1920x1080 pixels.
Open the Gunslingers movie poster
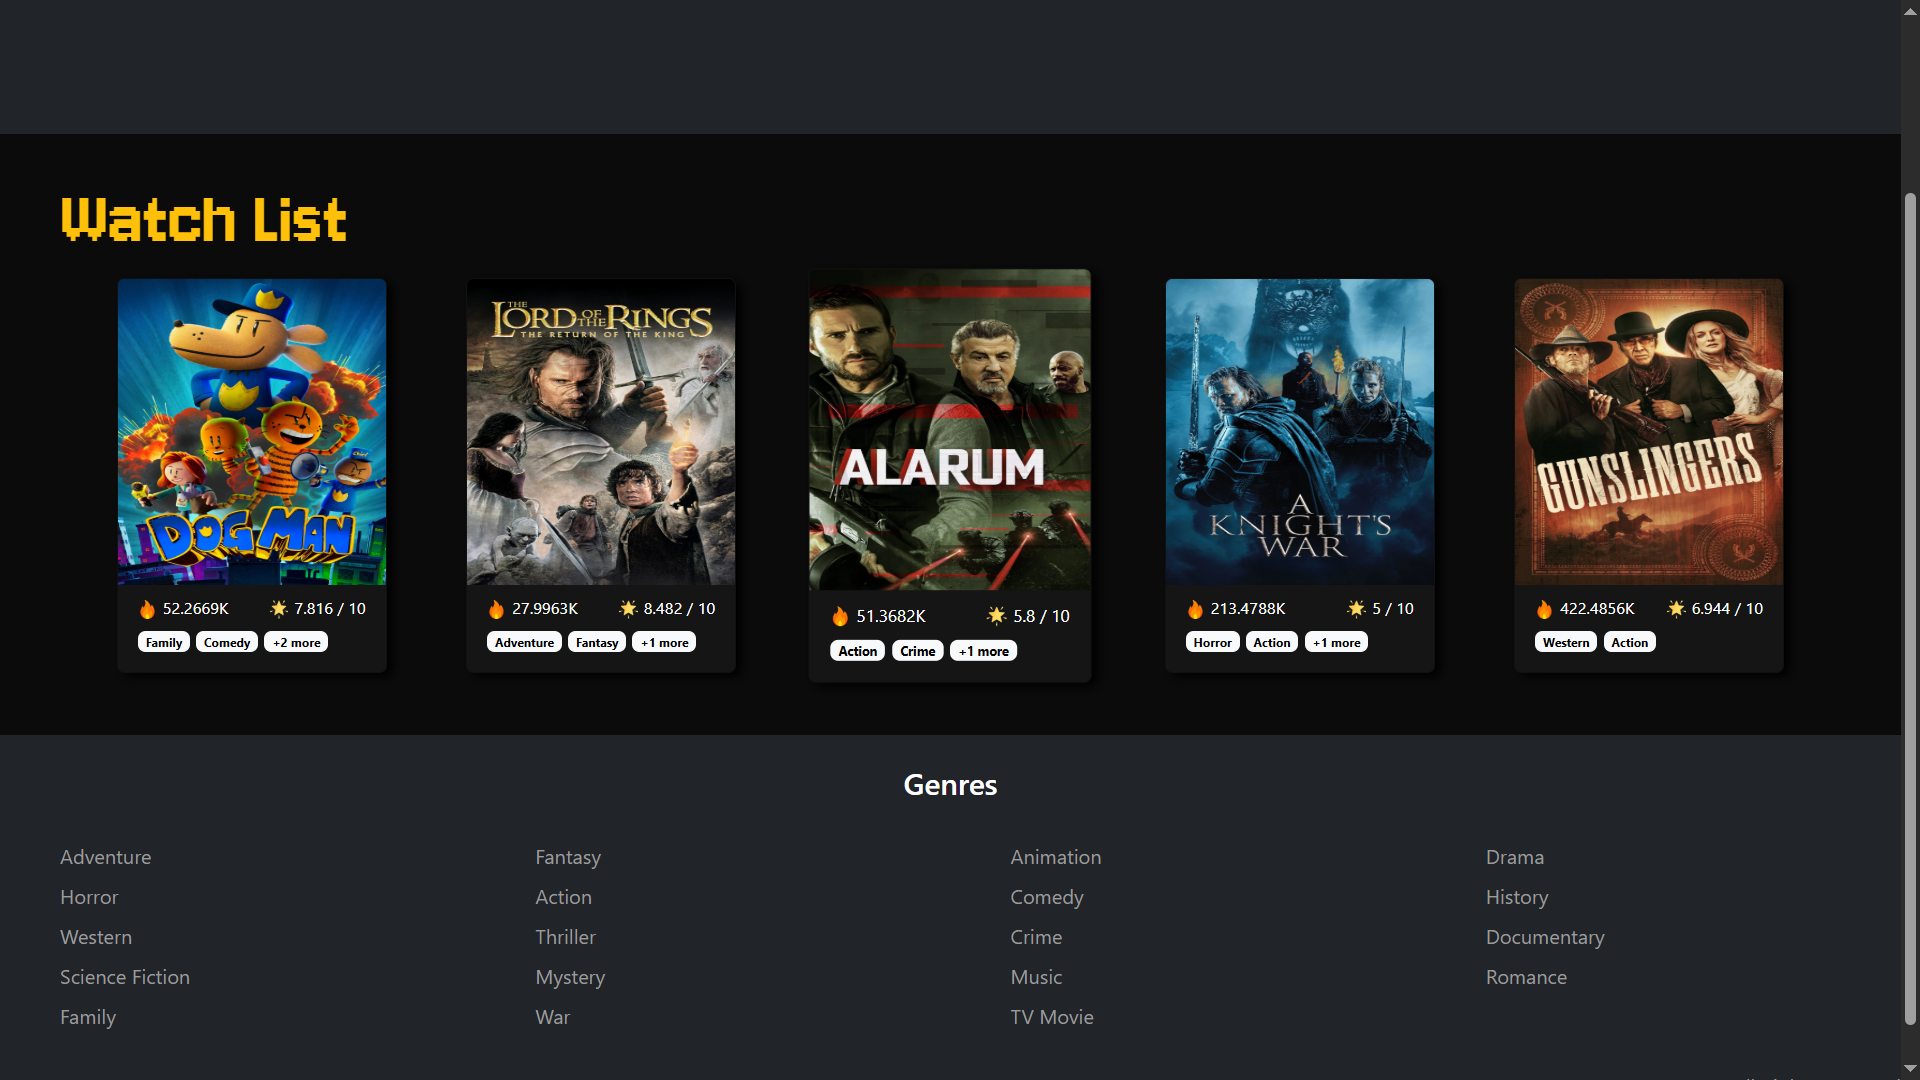click(x=1648, y=432)
